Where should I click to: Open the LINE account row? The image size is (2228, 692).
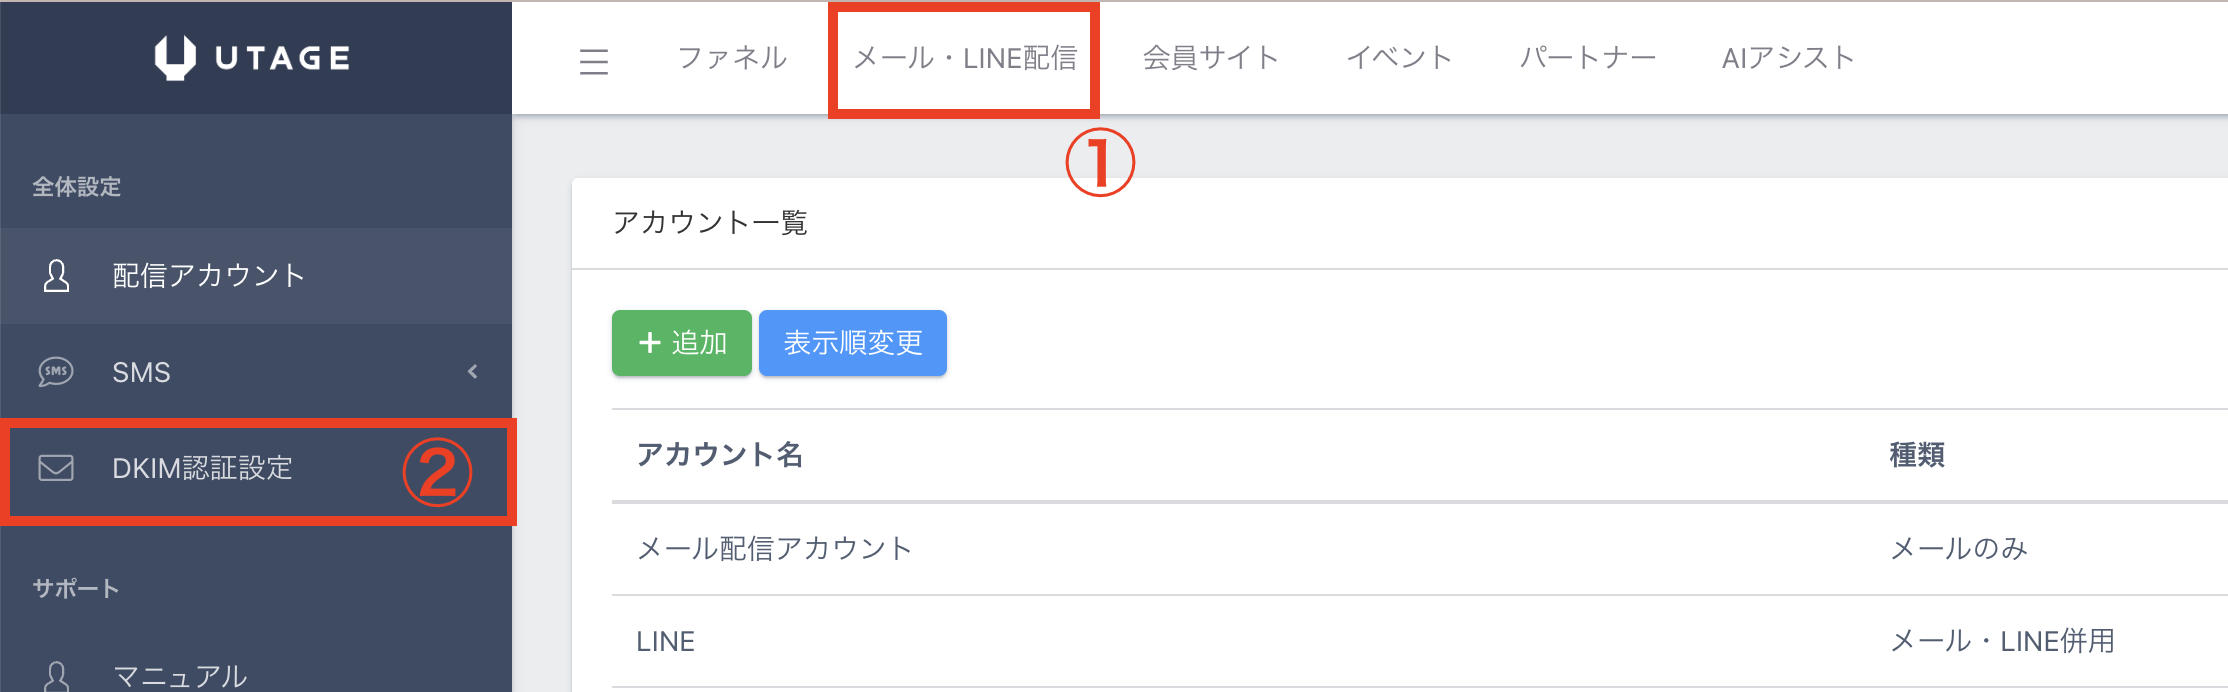666,641
